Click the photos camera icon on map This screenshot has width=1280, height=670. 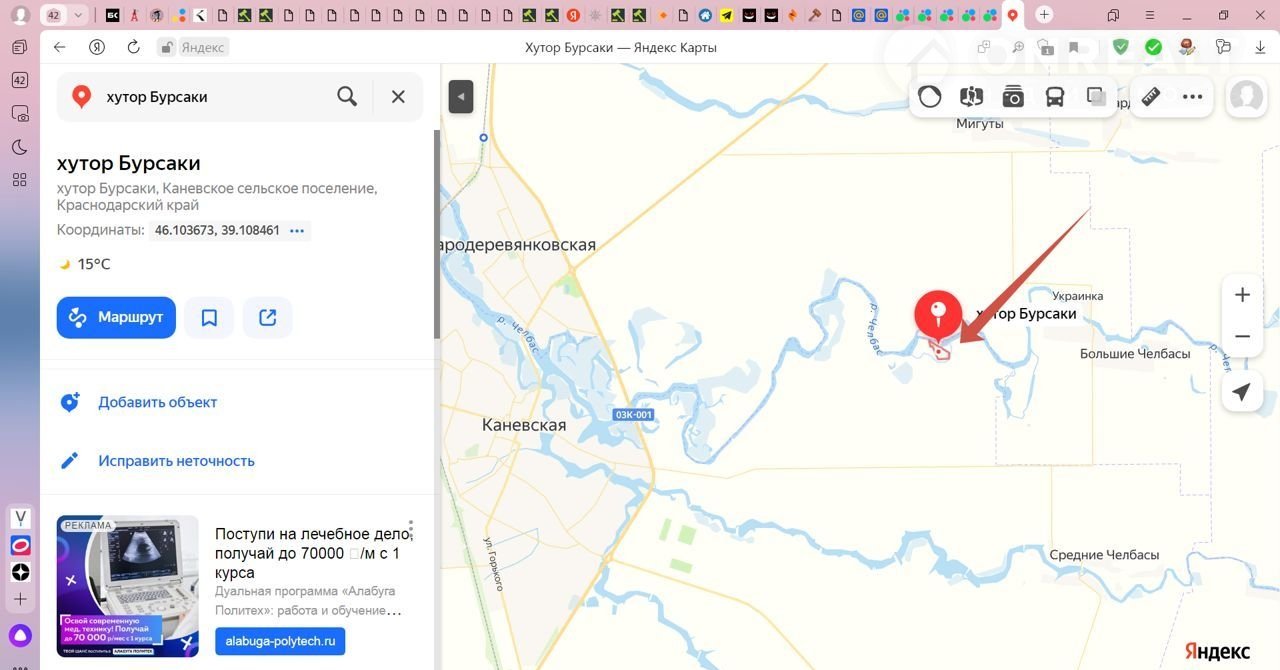click(x=1013, y=97)
